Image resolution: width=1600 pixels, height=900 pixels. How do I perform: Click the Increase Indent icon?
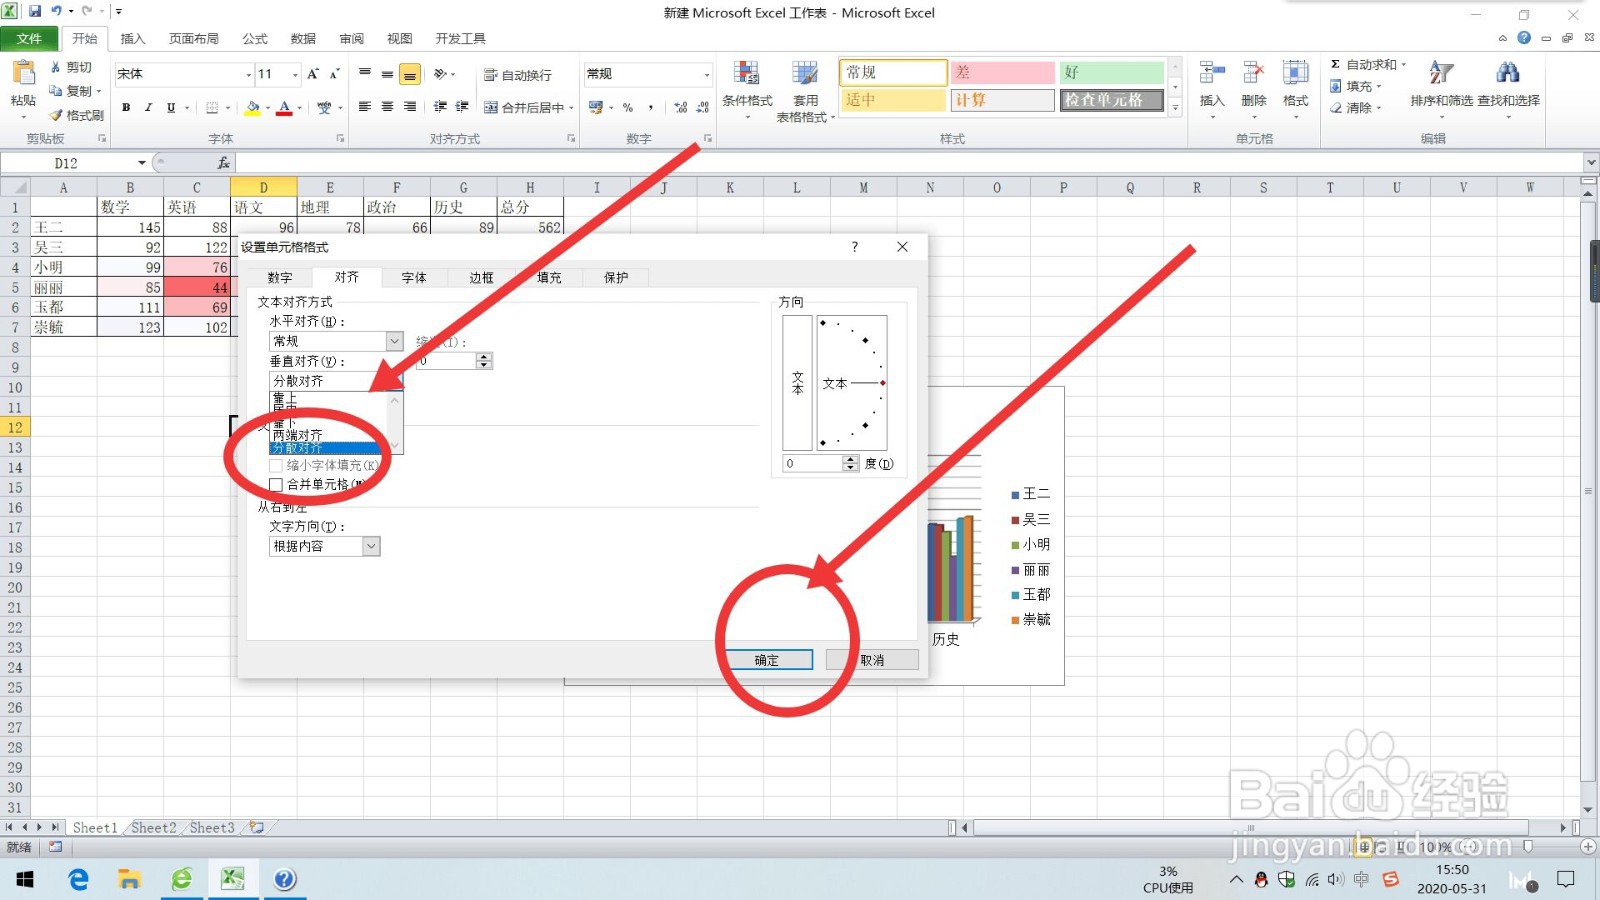[x=462, y=107]
